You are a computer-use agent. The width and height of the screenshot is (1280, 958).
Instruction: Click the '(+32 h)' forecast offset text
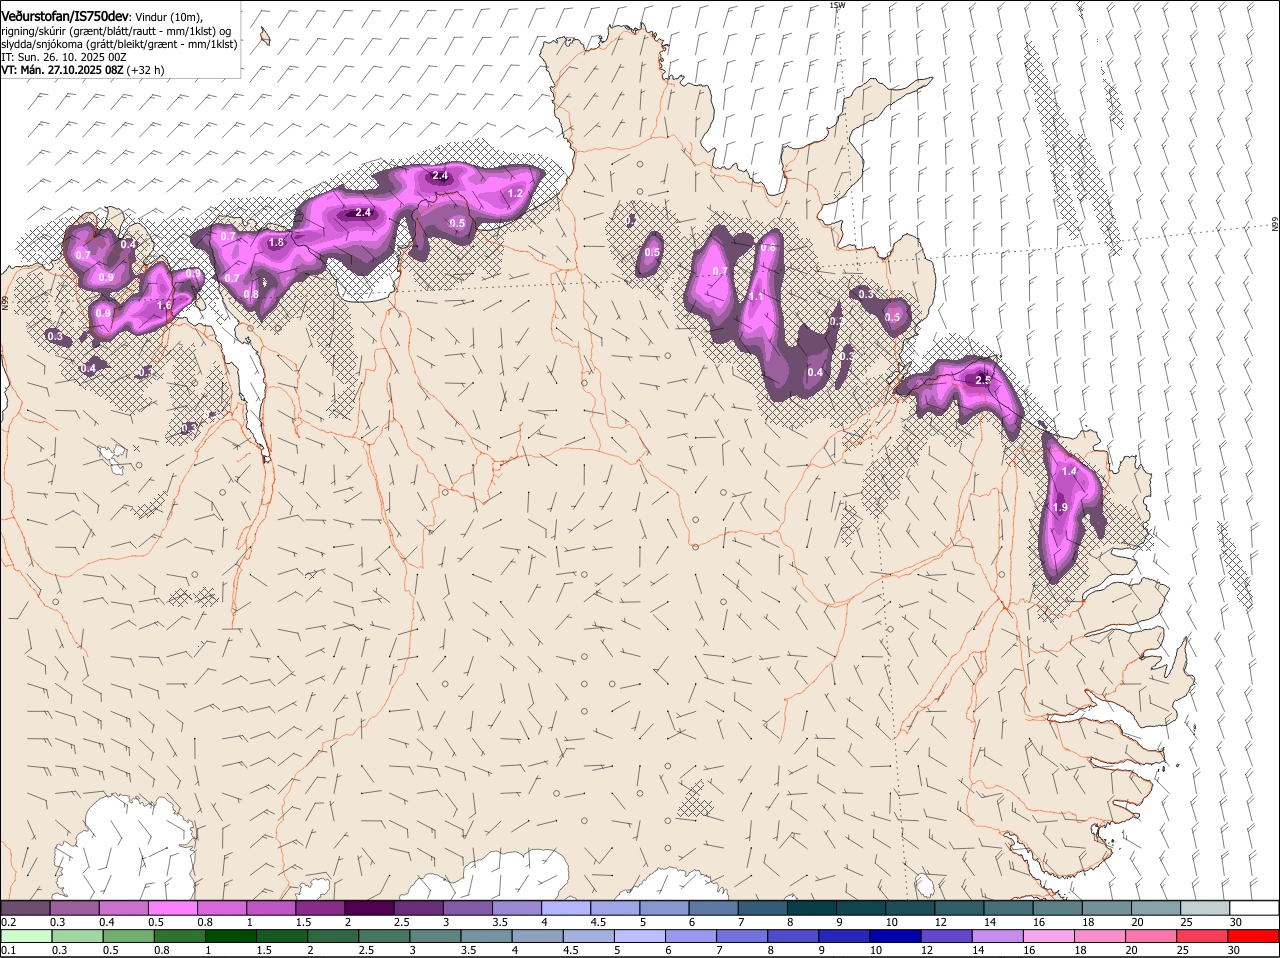(146, 70)
